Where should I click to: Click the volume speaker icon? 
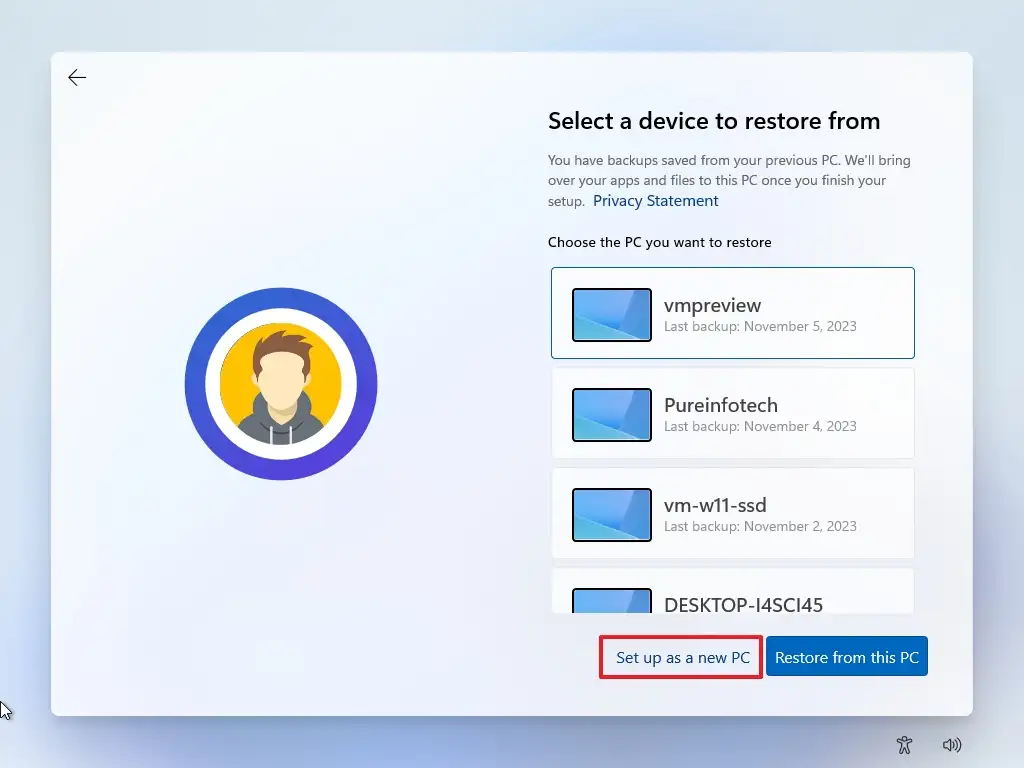(x=952, y=744)
